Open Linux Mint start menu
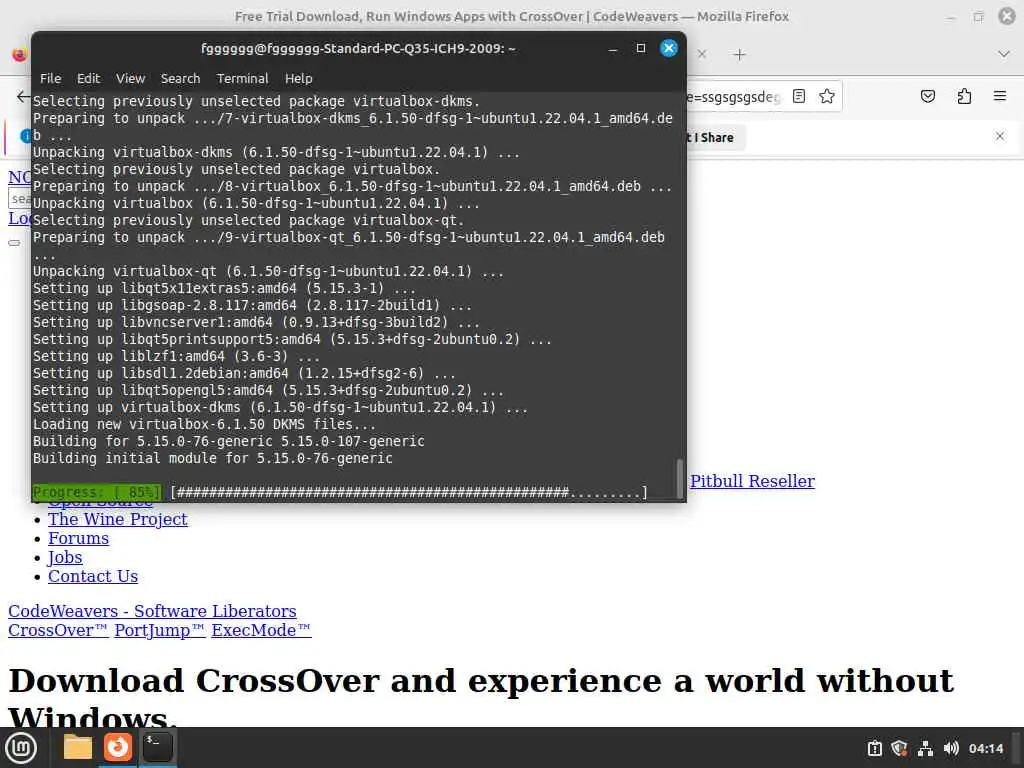 21,748
